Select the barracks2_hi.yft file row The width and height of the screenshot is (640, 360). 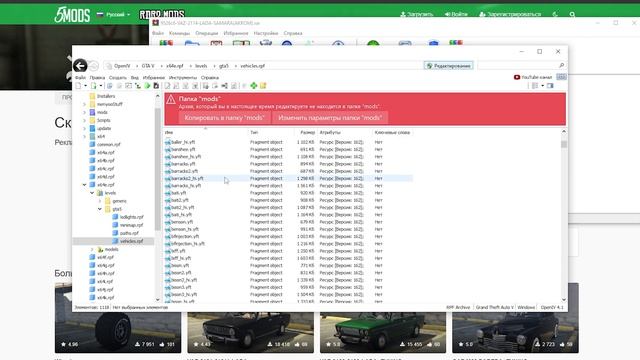coord(288,178)
